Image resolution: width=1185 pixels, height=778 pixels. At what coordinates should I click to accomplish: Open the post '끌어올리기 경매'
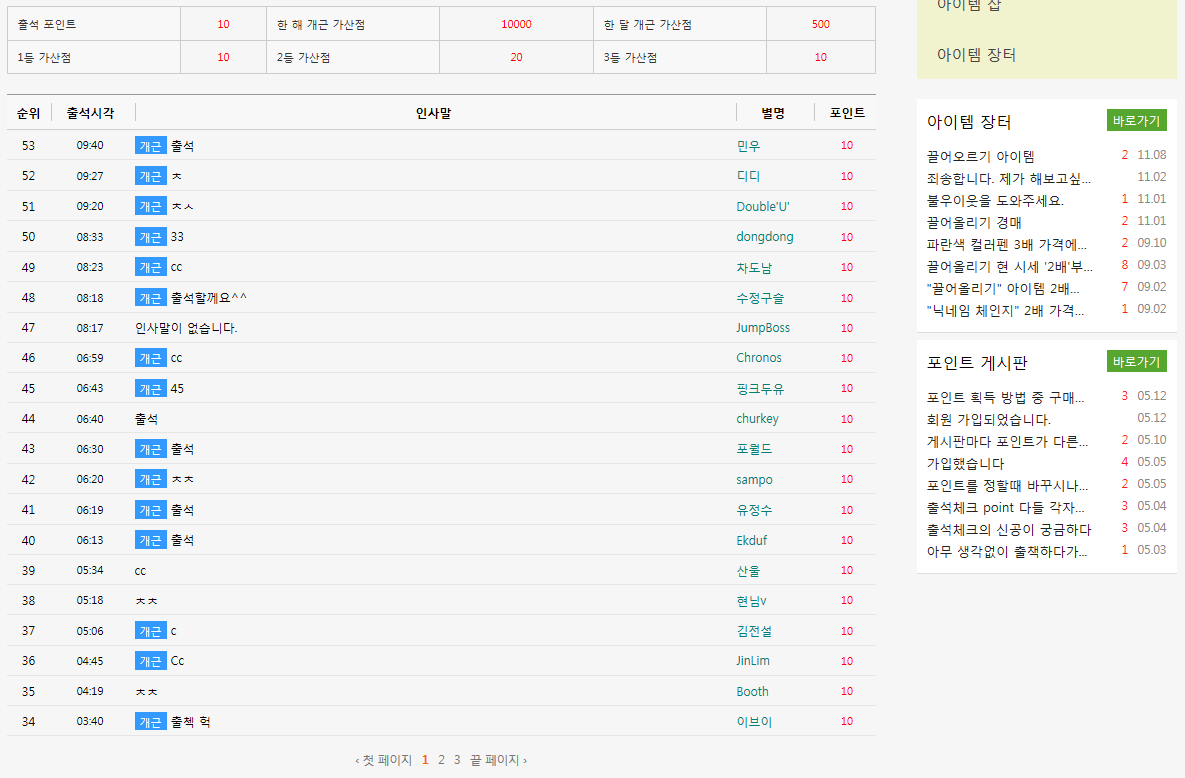coord(973,222)
